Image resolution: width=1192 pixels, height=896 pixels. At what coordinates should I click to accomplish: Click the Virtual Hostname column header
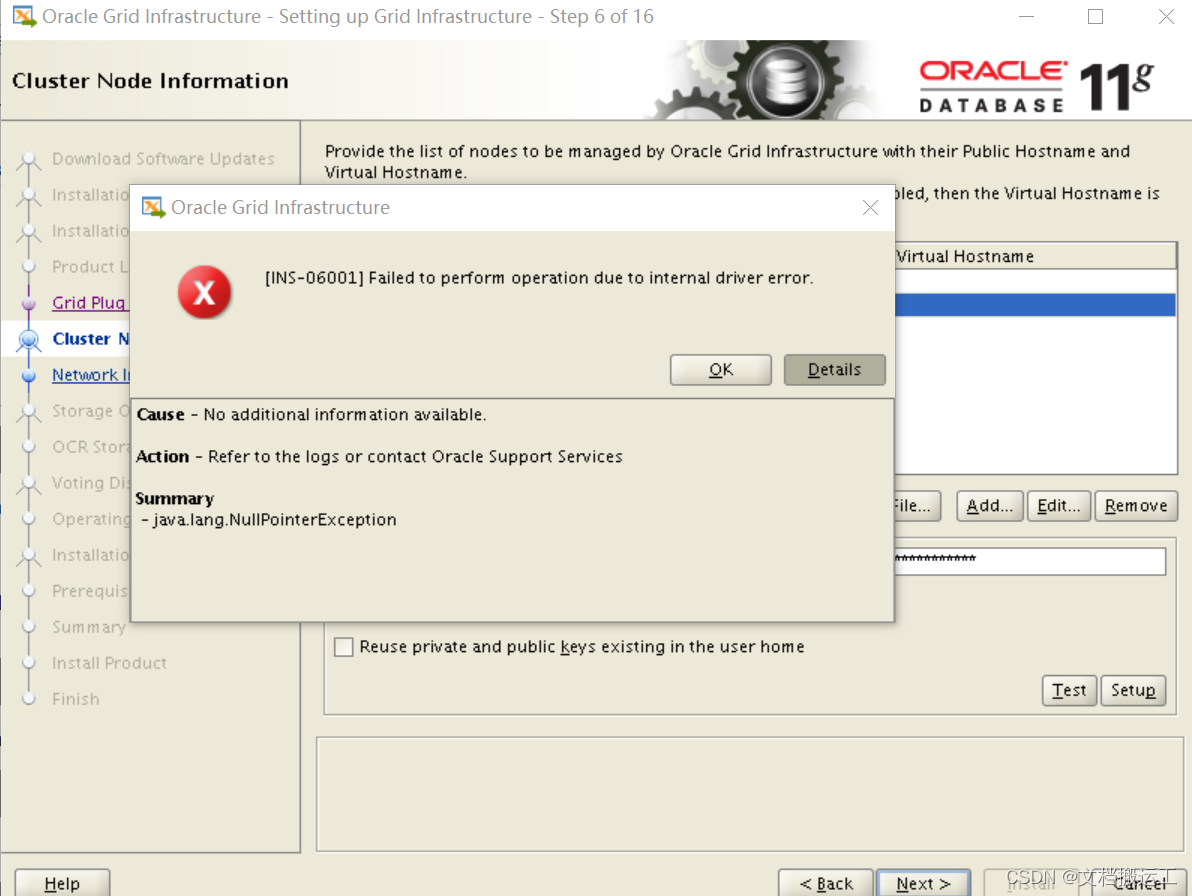(1035, 256)
